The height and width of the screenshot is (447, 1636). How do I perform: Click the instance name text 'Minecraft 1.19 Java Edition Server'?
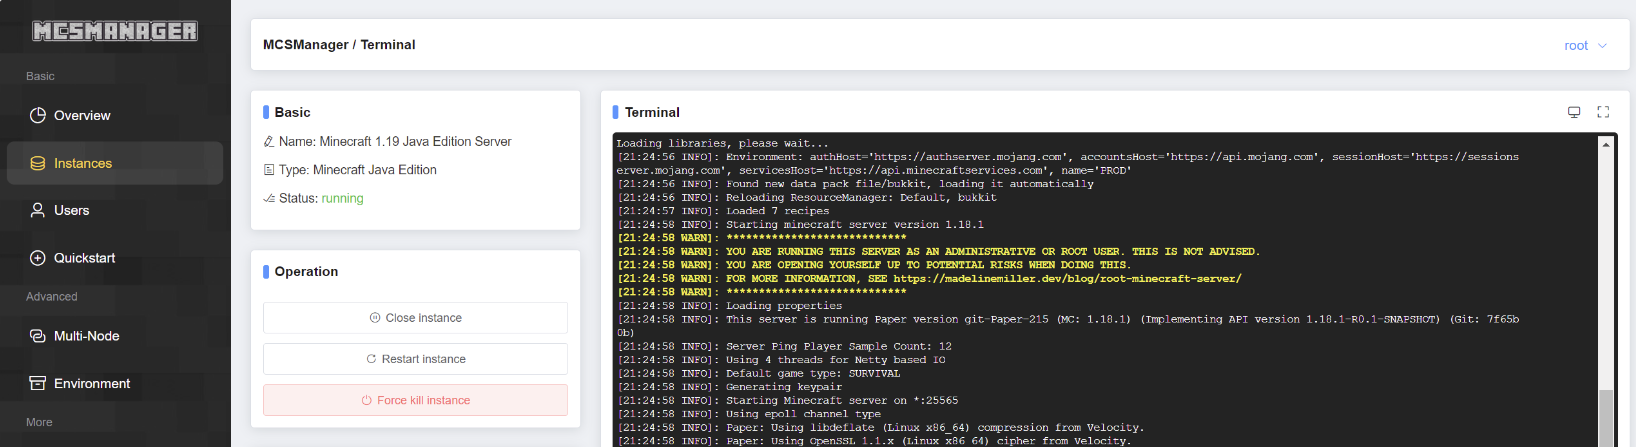tap(415, 142)
